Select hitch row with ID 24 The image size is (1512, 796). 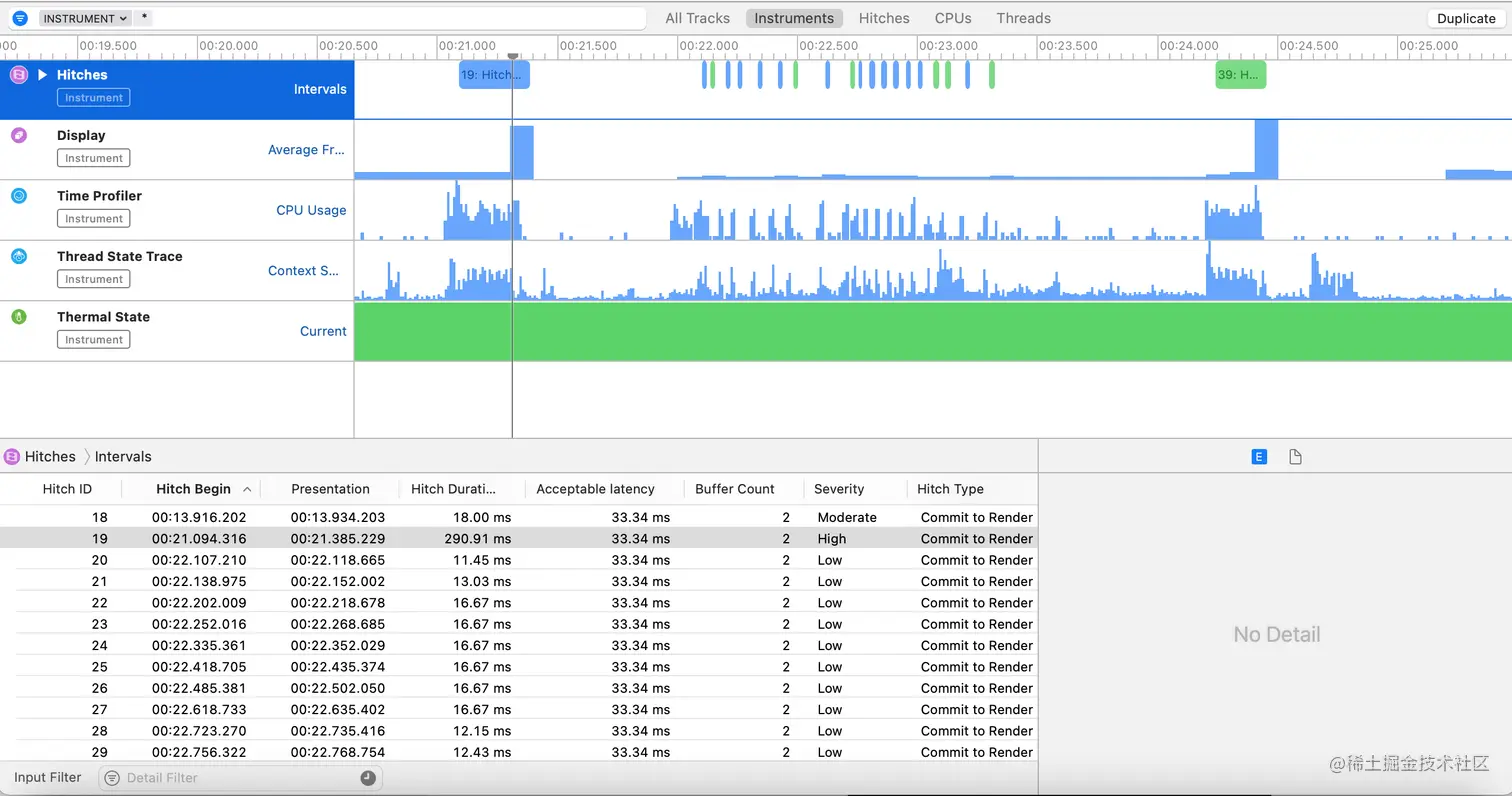coord(519,645)
